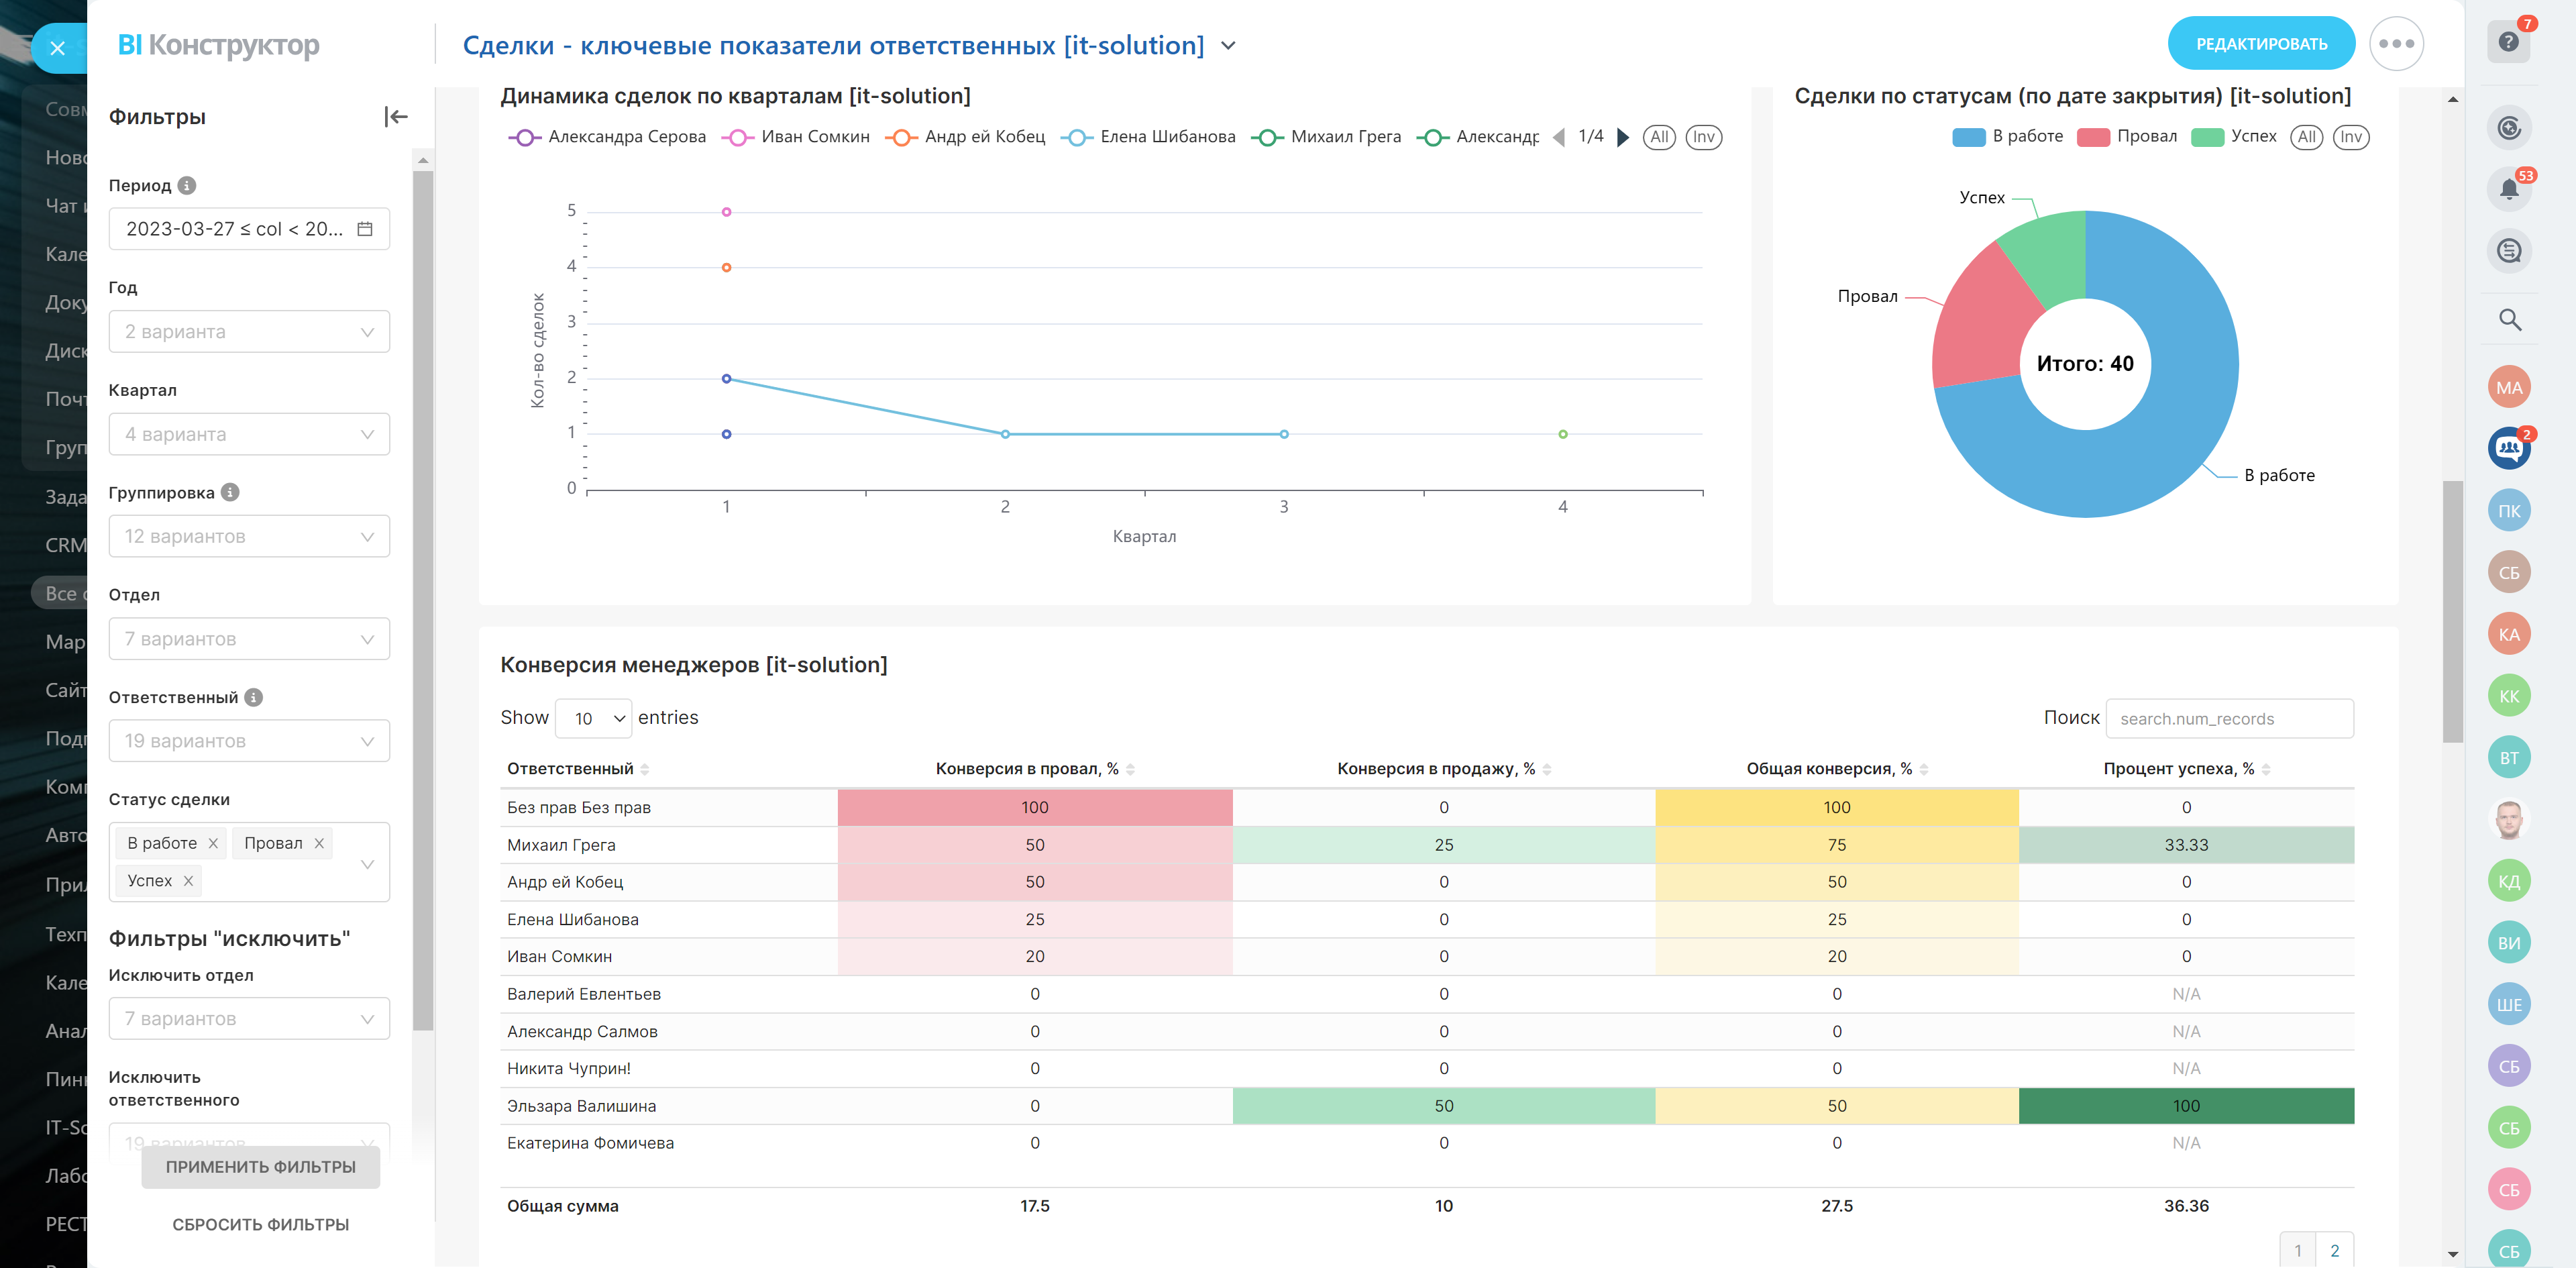The height and width of the screenshot is (1268, 2576).
Task: Go to next legend page arrow
Action: [1623, 138]
